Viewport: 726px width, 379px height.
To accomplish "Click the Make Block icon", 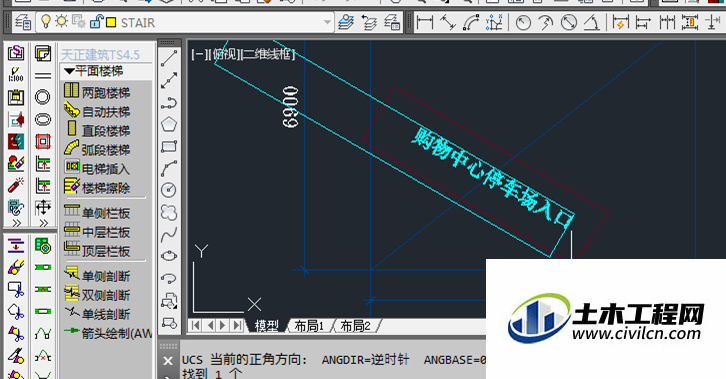I will pyautogui.click(x=169, y=323).
